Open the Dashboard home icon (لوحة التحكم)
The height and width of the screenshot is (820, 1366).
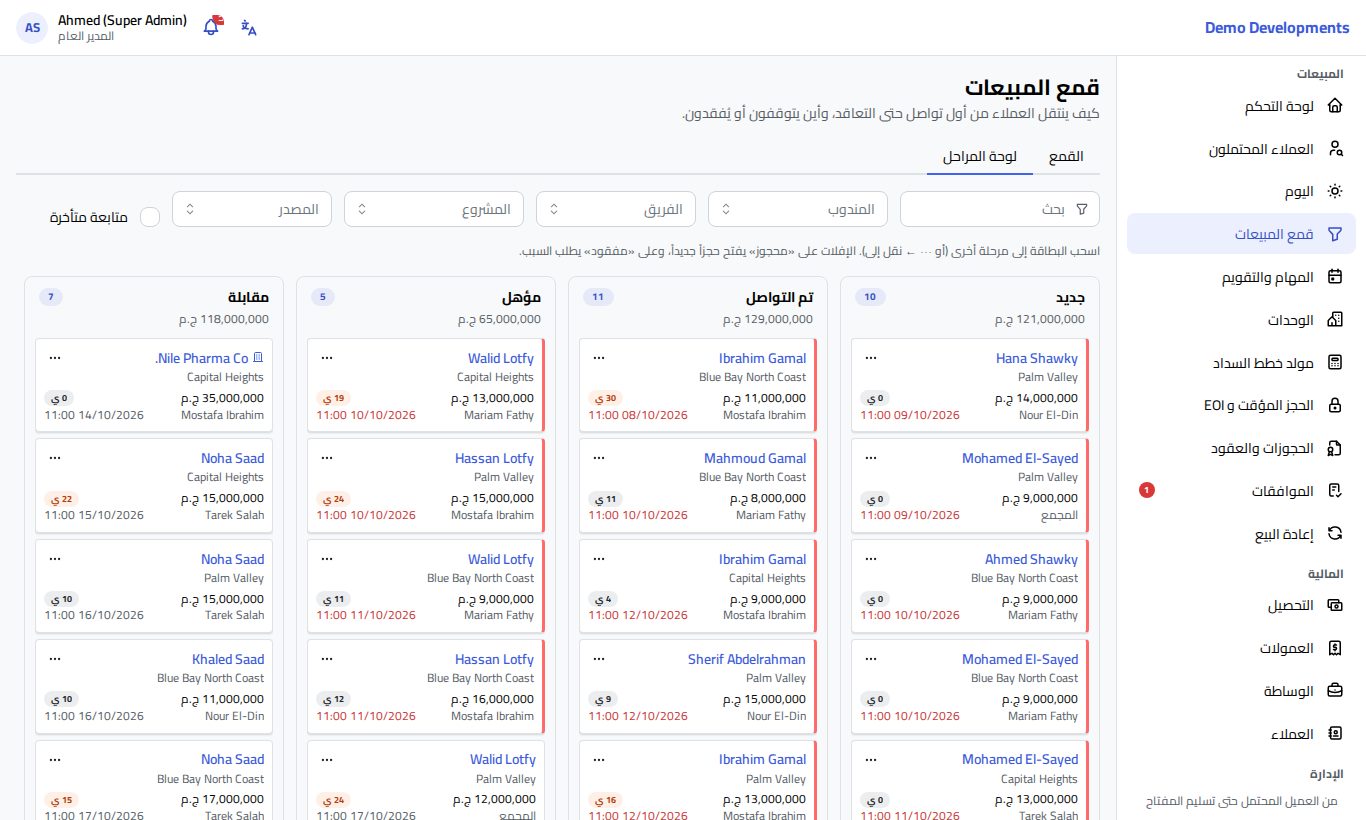pyautogui.click(x=1334, y=106)
